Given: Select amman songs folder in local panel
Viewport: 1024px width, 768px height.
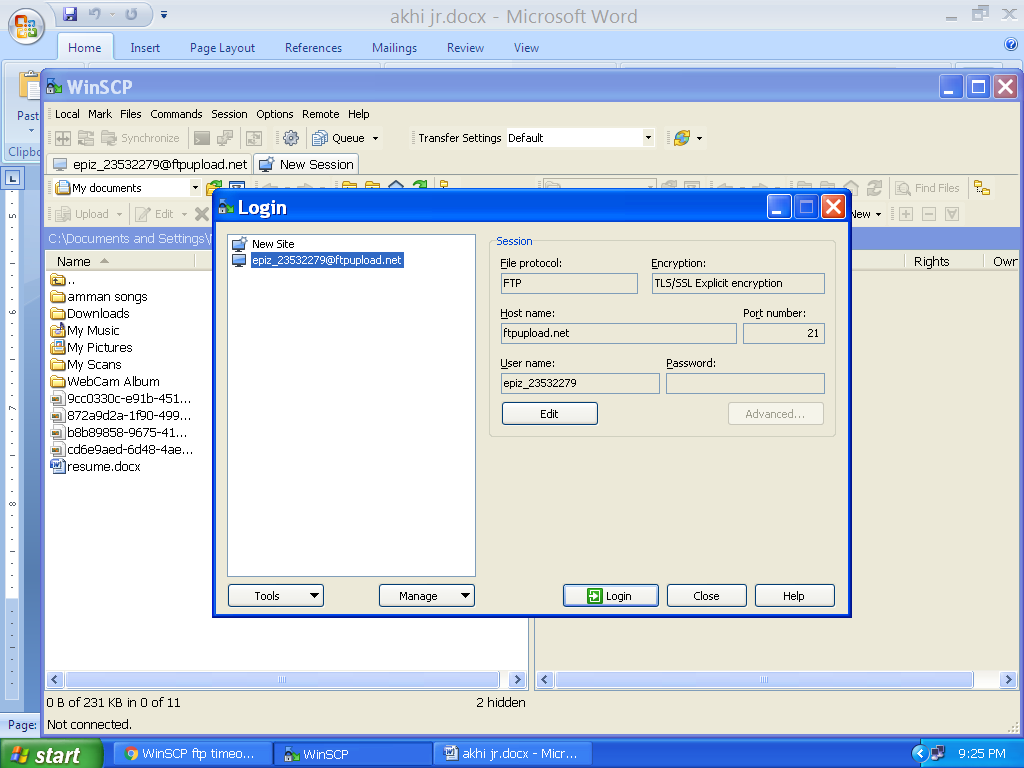Looking at the screenshot, I should pos(99,296).
